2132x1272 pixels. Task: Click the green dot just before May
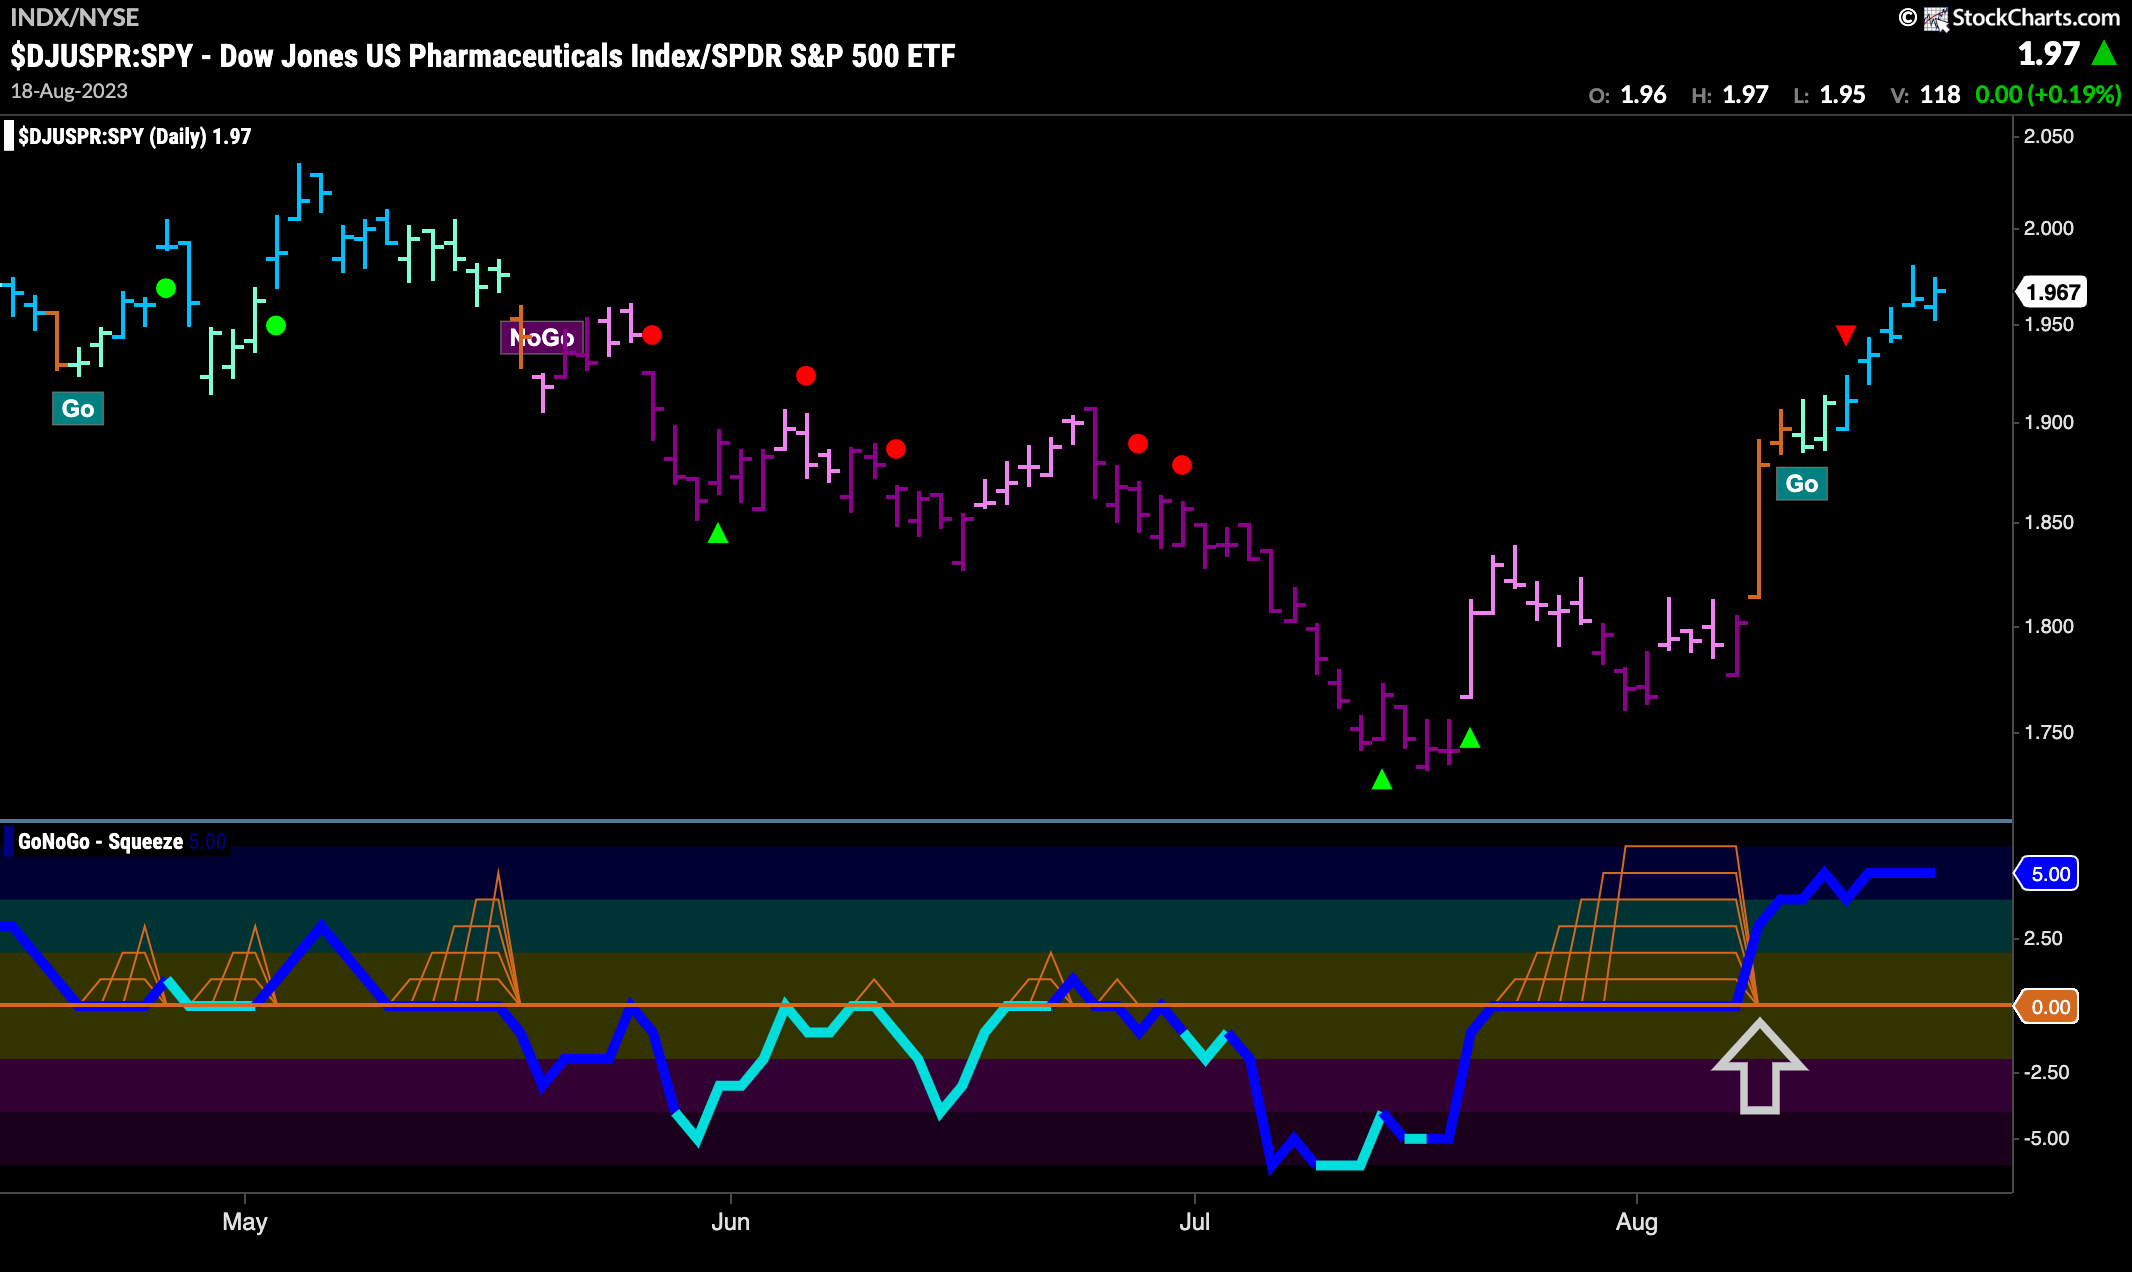click(276, 325)
